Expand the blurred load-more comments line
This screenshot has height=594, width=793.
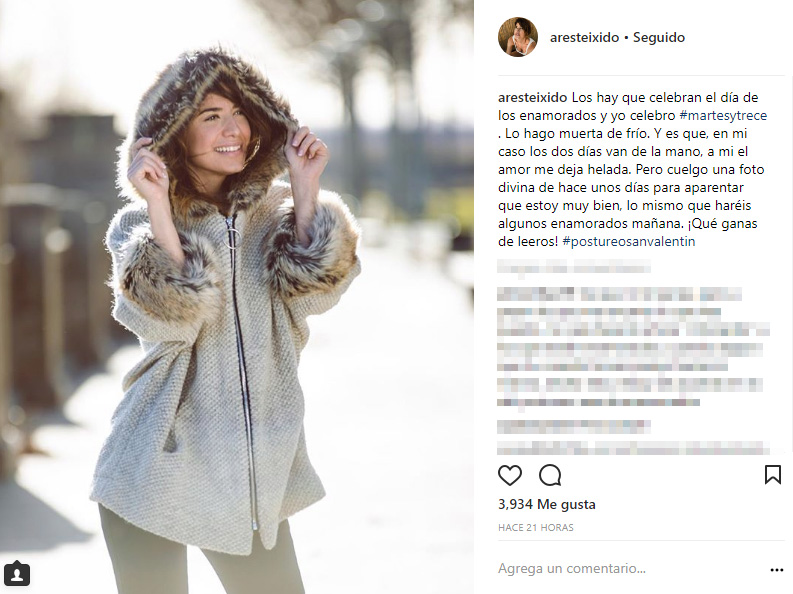[574, 267]
